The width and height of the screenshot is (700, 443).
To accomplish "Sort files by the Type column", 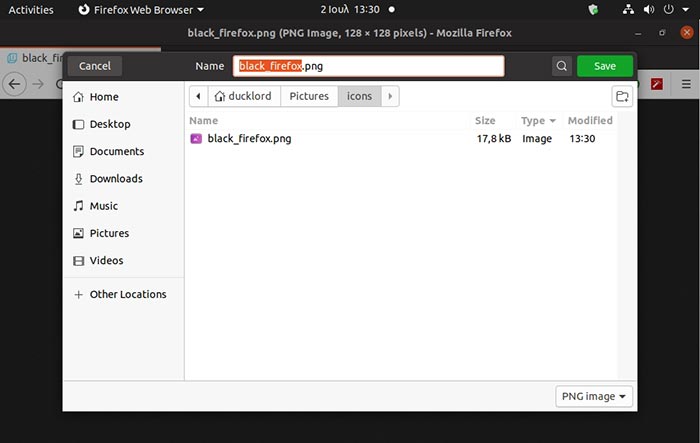I will click(538, 121).
